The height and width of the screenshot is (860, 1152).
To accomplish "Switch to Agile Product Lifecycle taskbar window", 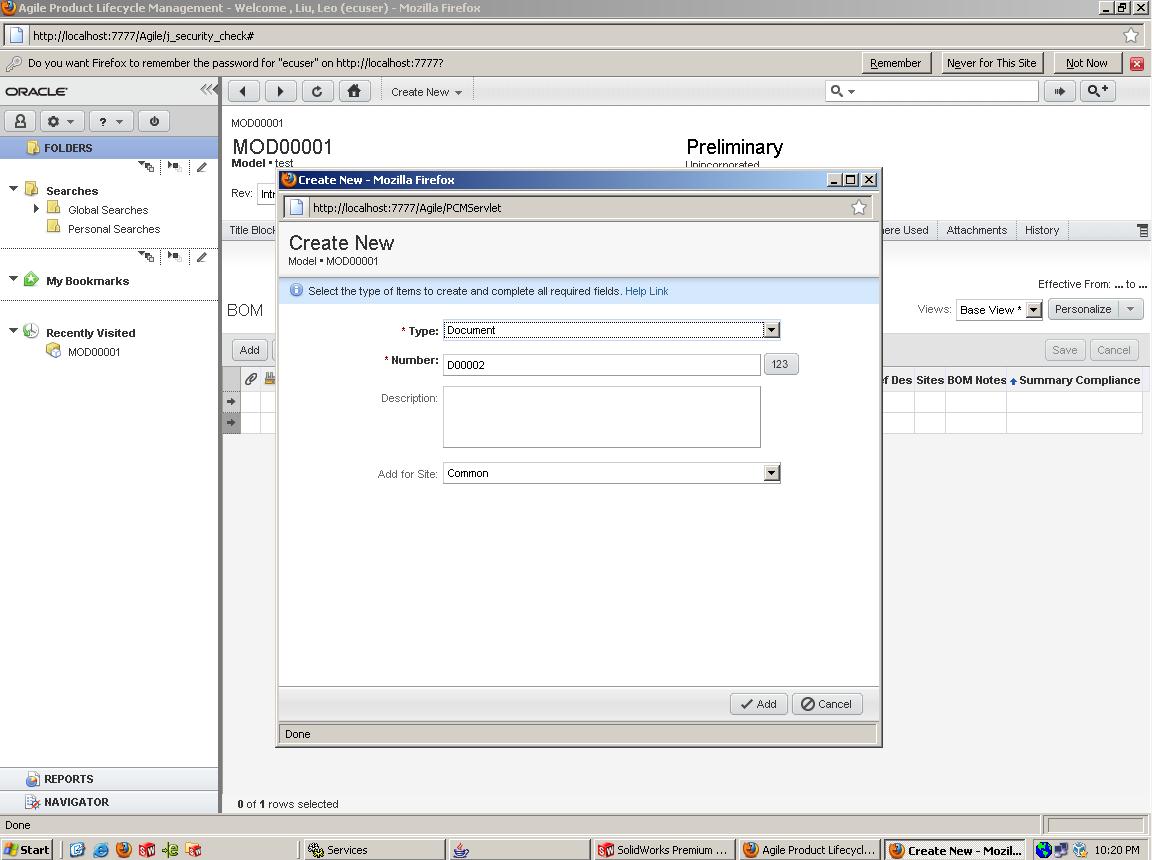I will [810, 850].
